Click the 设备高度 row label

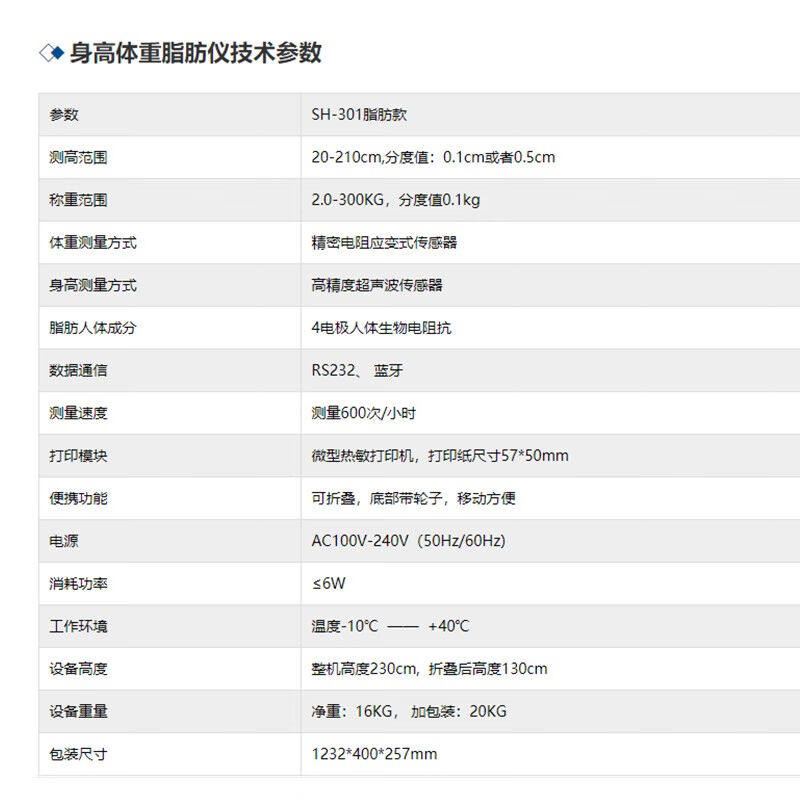[x=78, y=668]
